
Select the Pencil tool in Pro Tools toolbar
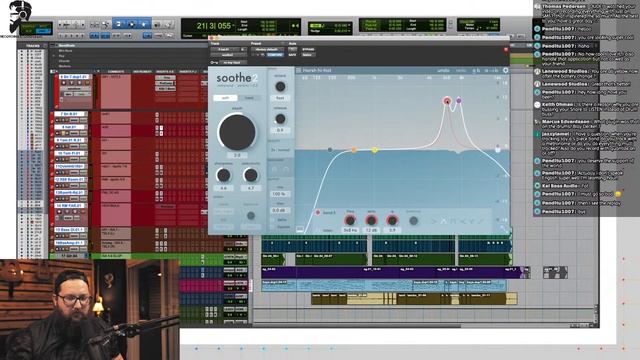tap(168, 24)
